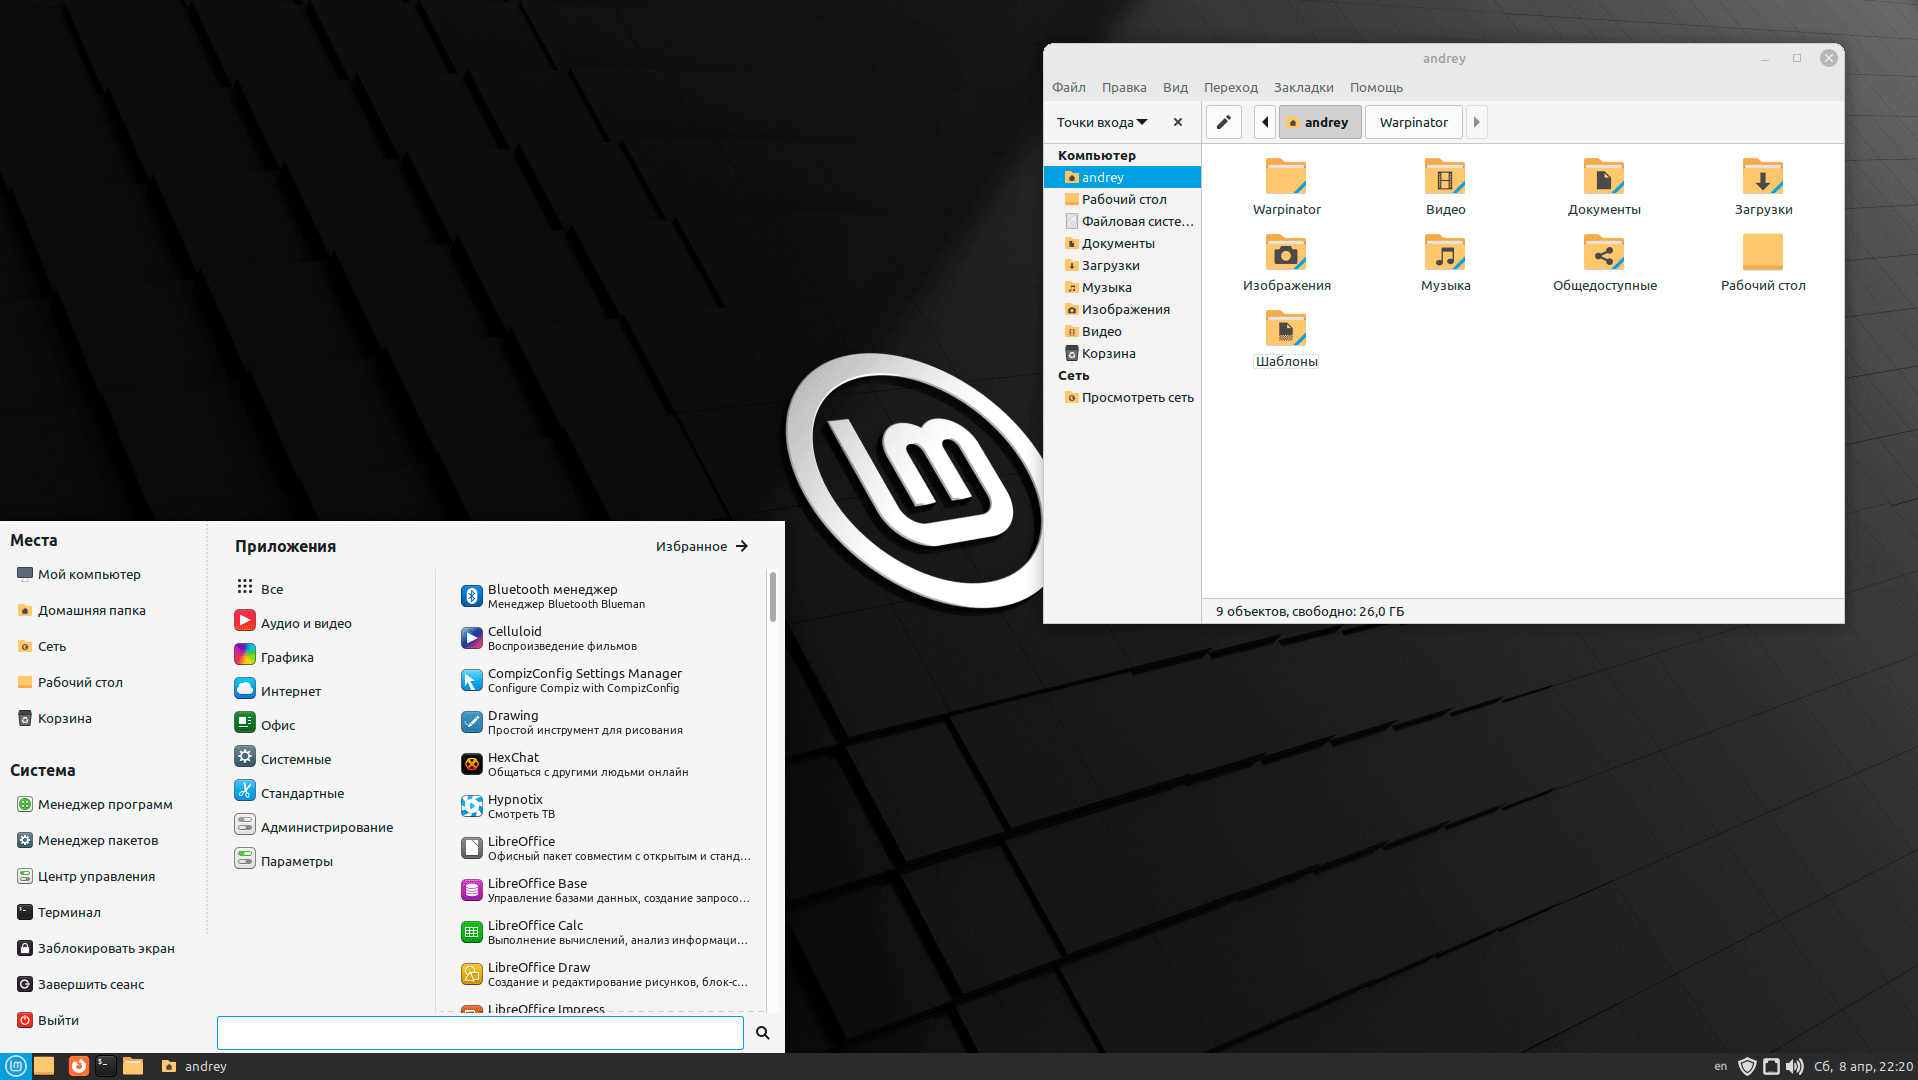
Task: Click the pencil edit-location icon
Action: (1223, 122)
